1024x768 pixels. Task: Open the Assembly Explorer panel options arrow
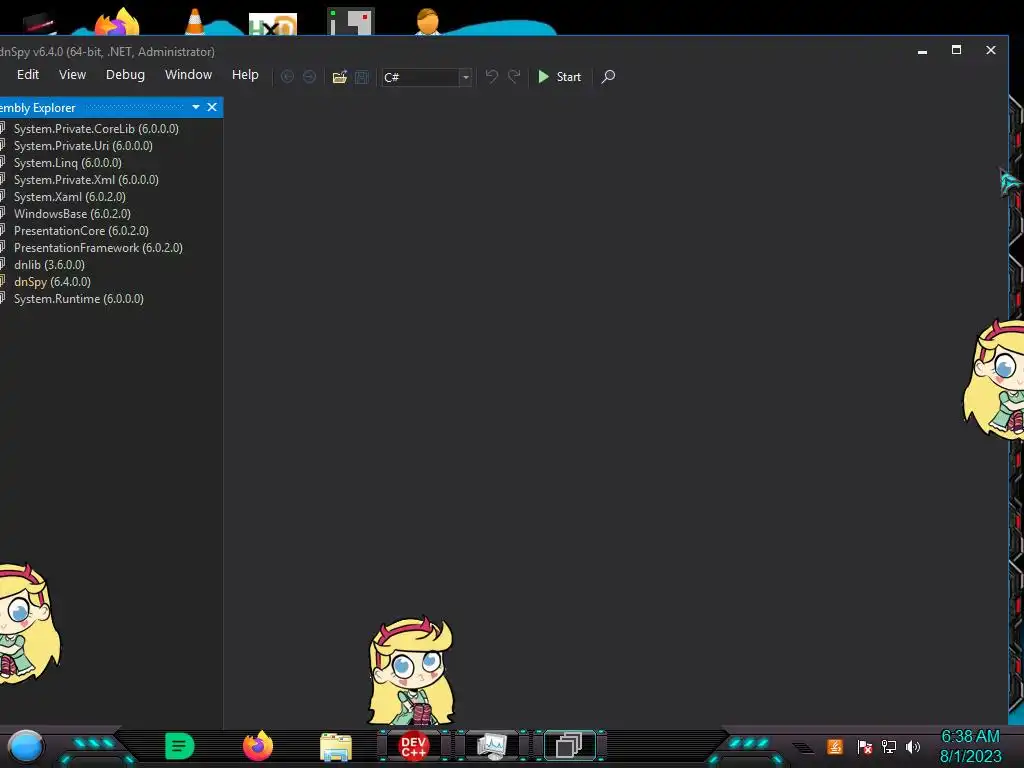(x=196, y=107)
